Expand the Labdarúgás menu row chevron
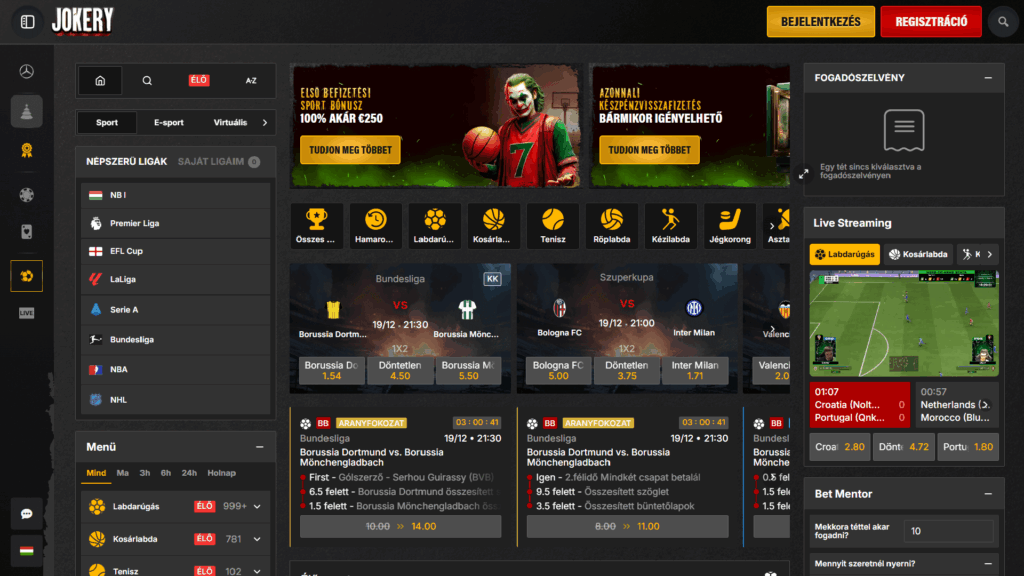The image size is (1024, 576). click(257, 507)
